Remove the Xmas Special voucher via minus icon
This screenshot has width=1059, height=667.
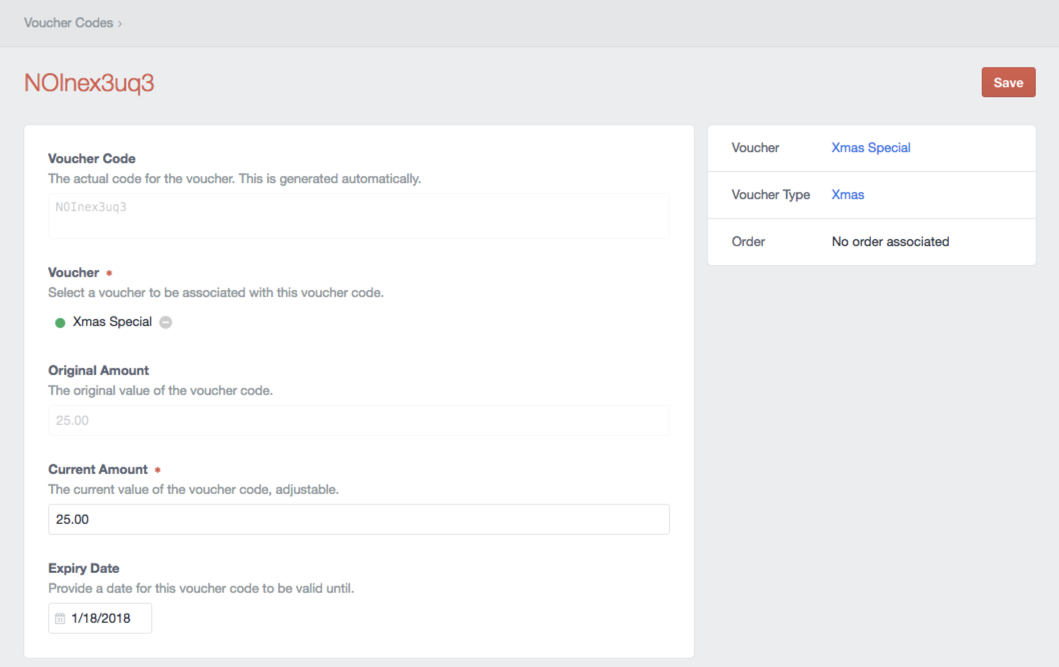point(166,322)
